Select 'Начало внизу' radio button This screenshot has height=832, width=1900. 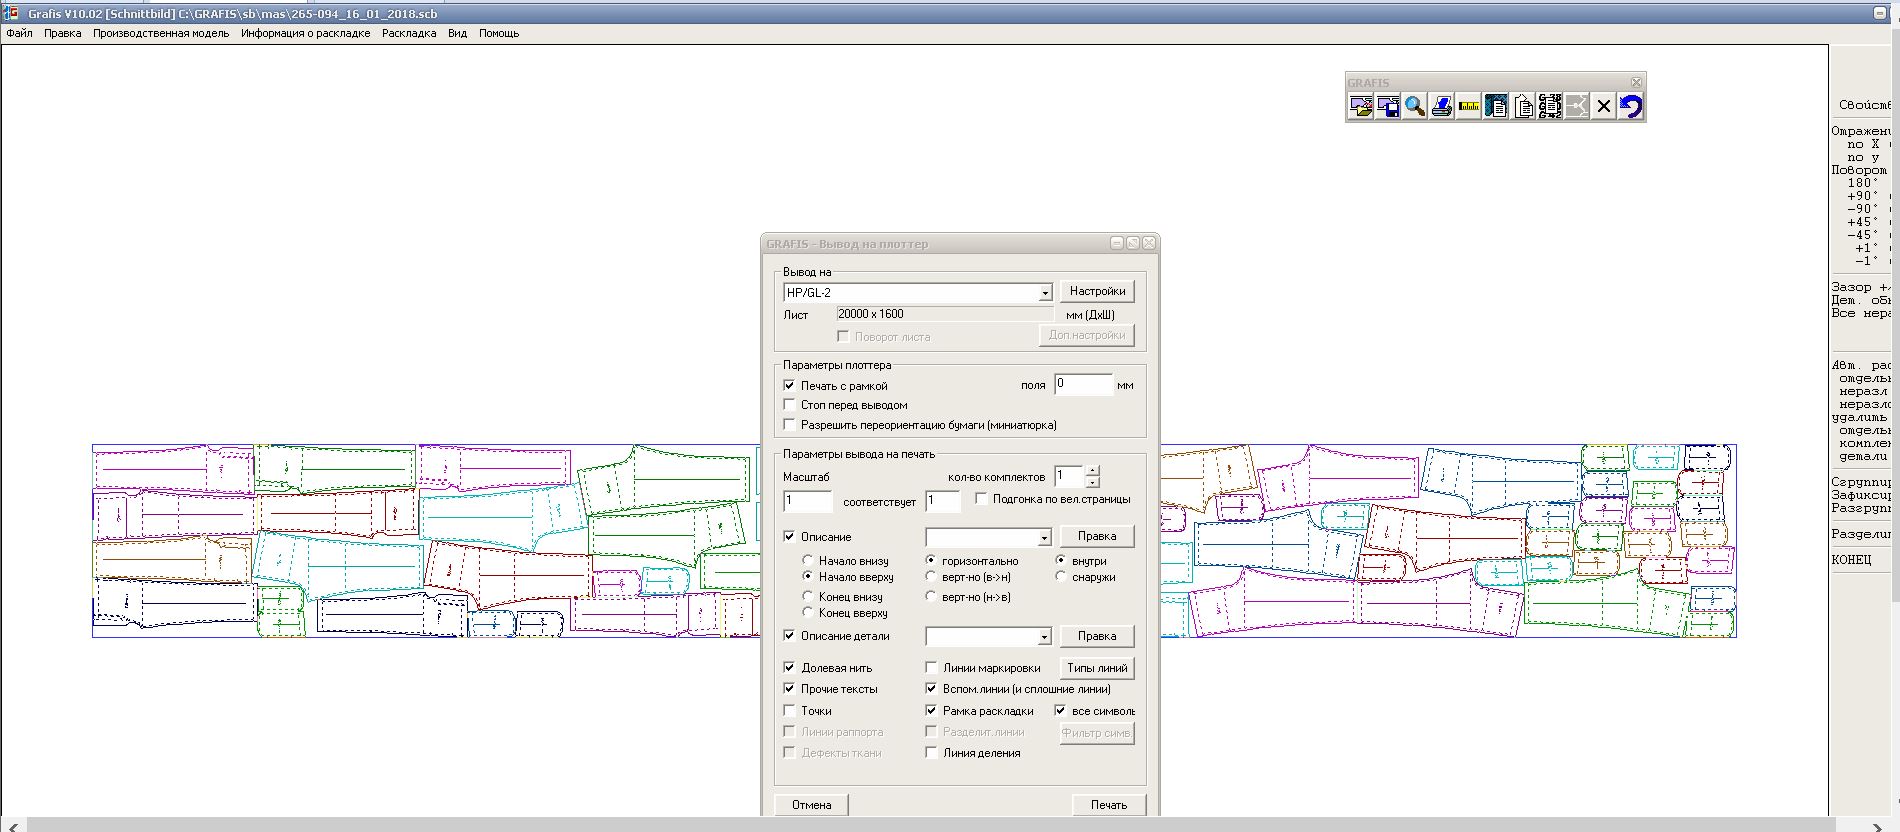tap(808, 561)
